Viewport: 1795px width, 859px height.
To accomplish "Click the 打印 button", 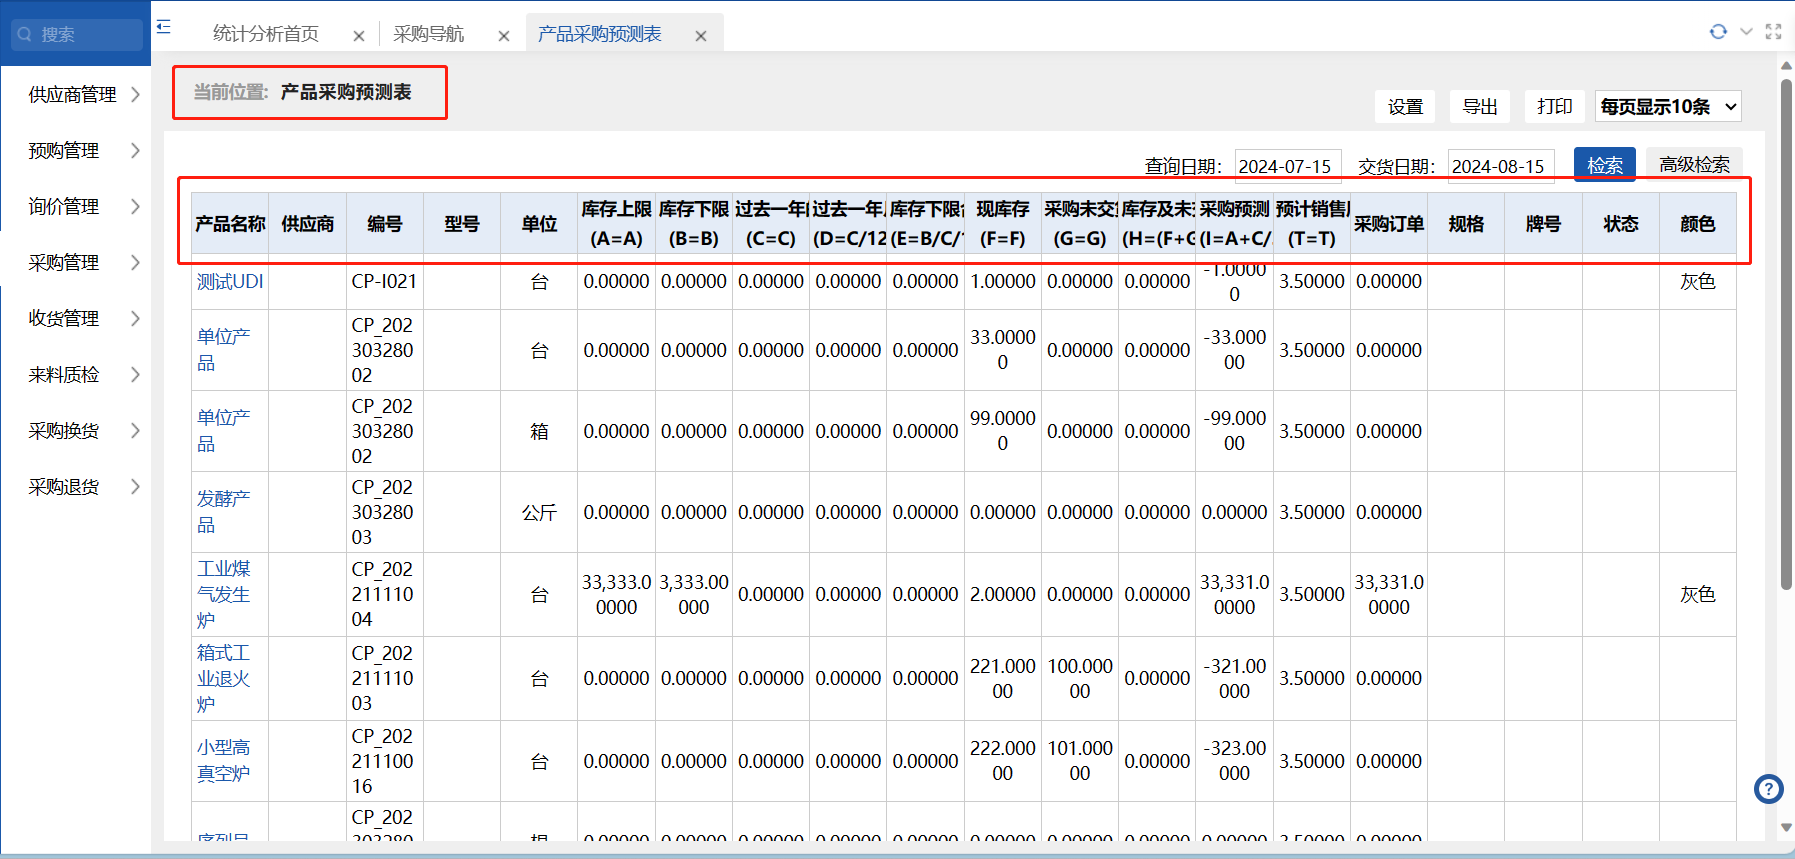I will click(x=1555, y=107).
